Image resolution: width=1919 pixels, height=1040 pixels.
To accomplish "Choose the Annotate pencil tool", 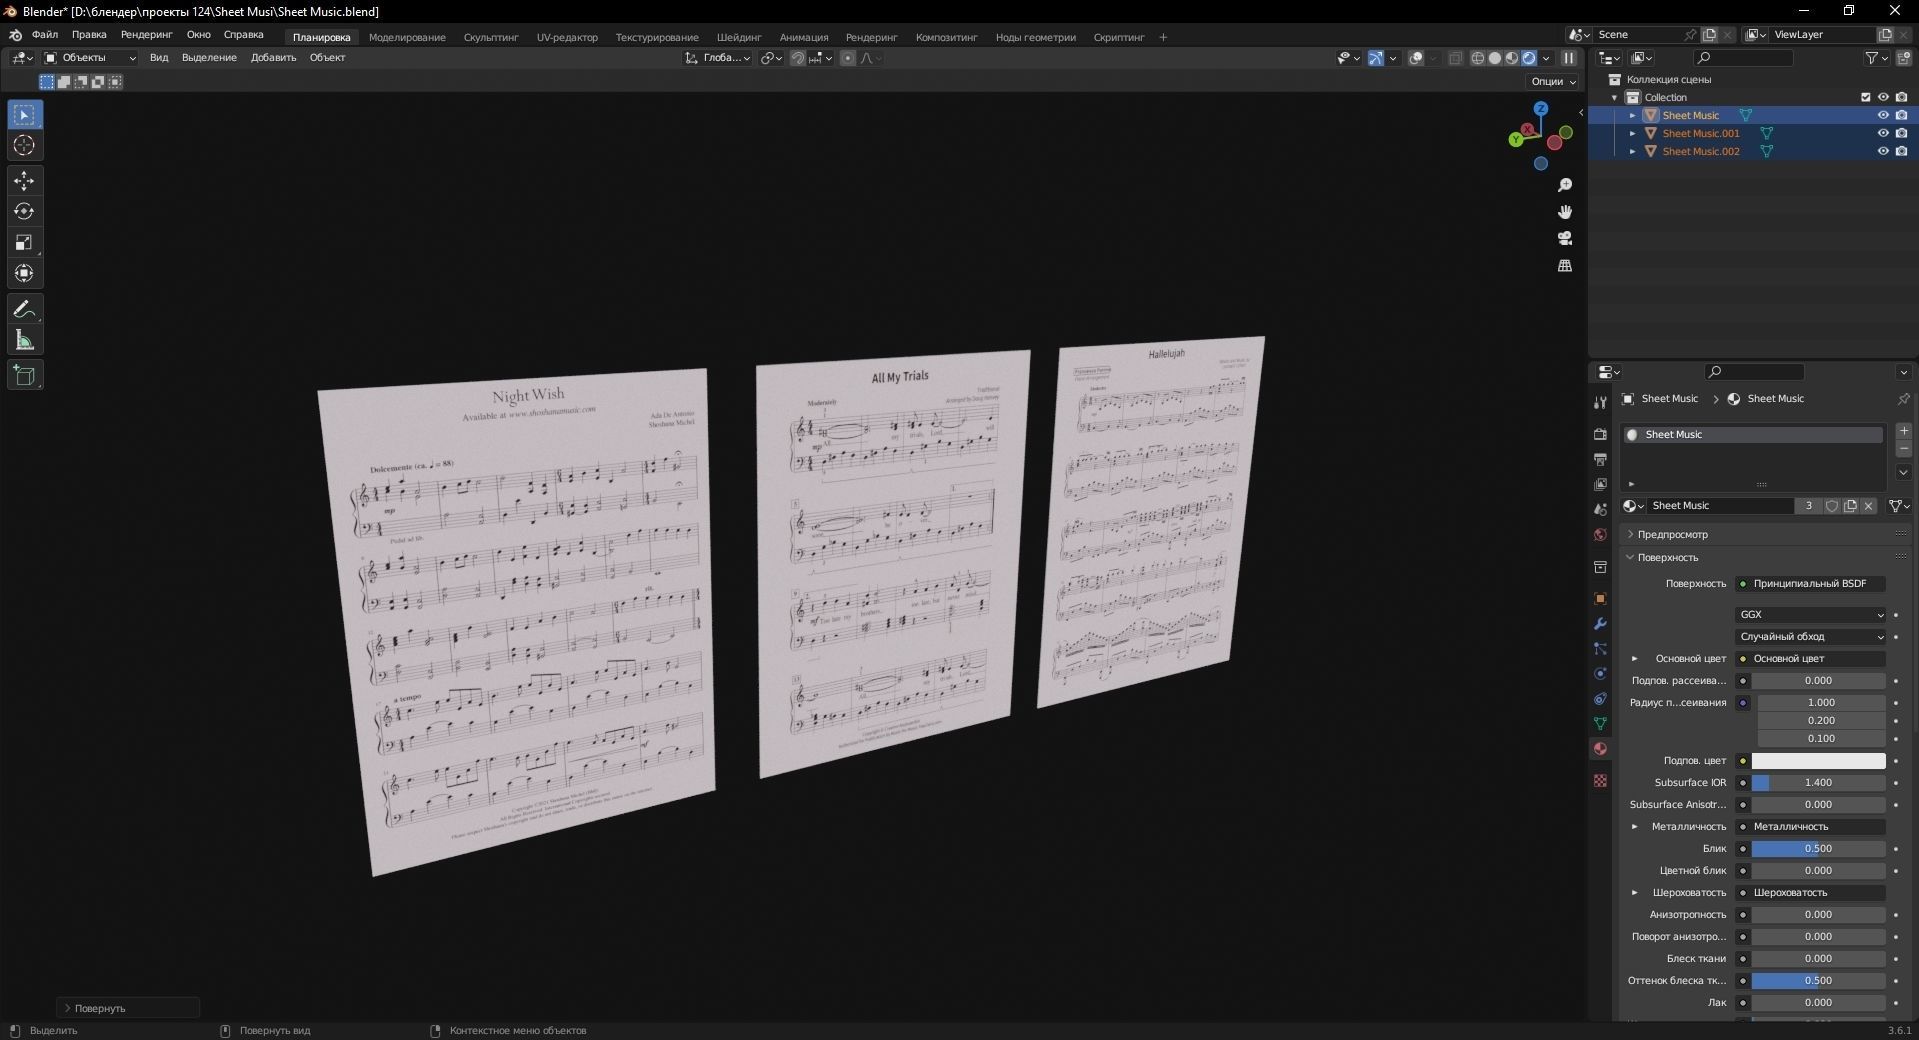I will 24,310.
